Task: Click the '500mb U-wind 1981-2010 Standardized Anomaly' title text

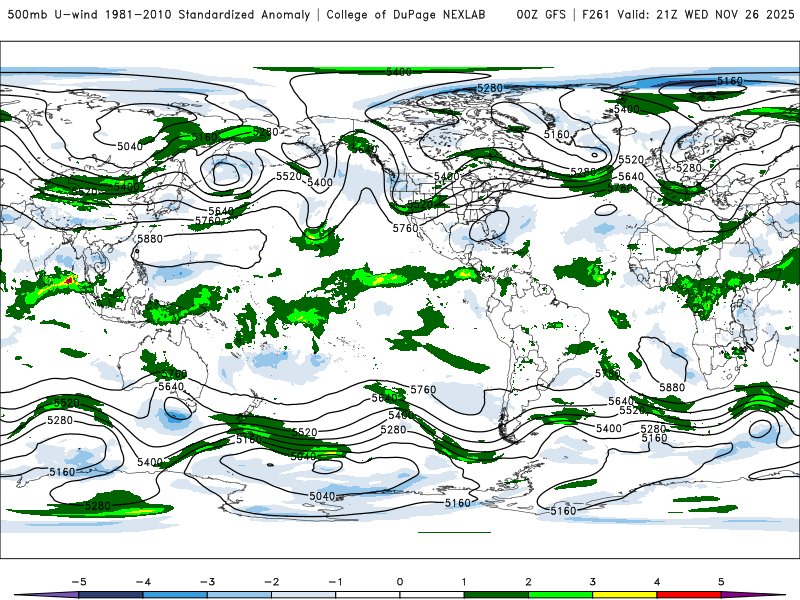Action: [x=159, y=14]
